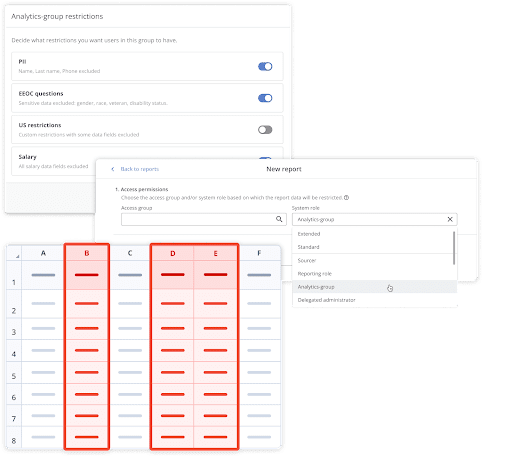Disable the PII restriction toggle
Image resolution: width=512 pixels, height=457 pixels.
pyautogui.click(x=265, y=66)
